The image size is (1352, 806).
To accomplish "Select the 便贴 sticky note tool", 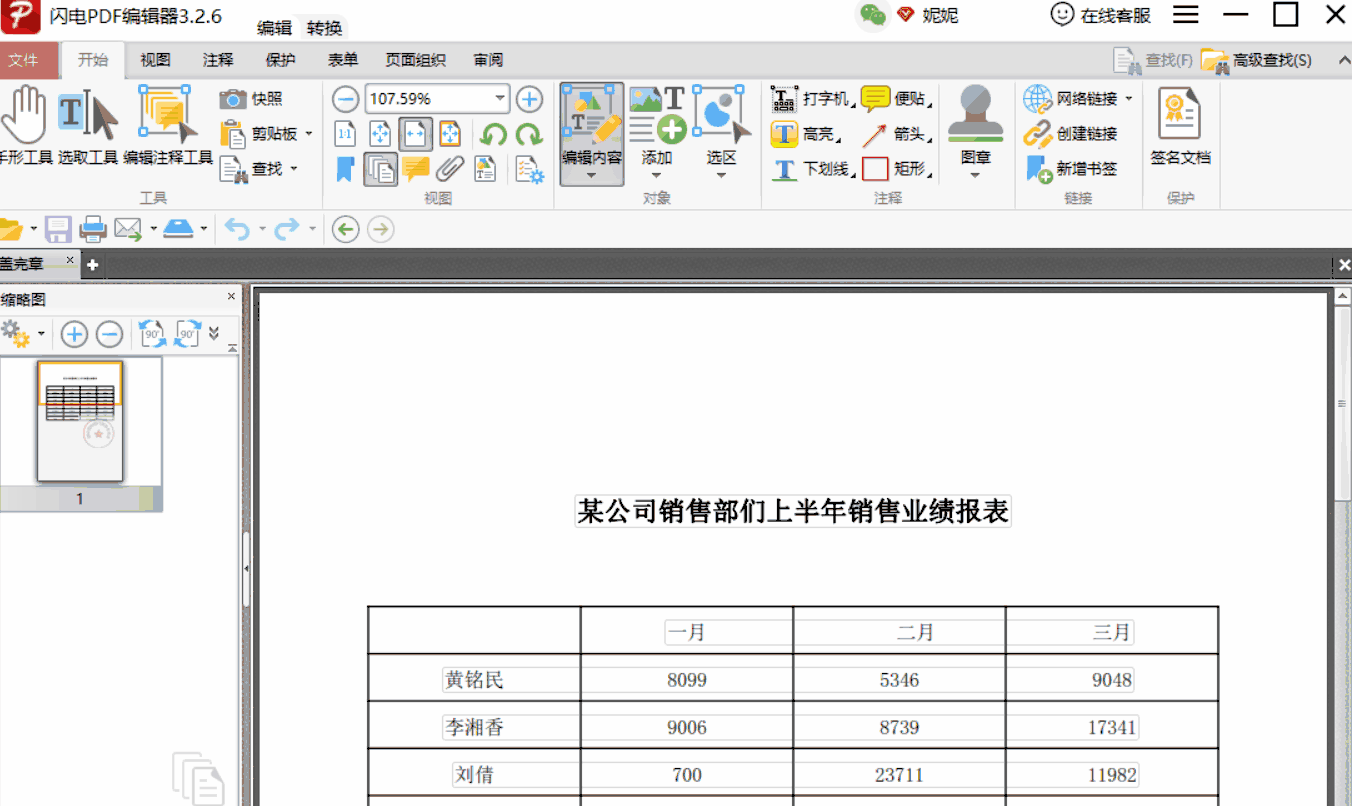I will pos(896,99).
